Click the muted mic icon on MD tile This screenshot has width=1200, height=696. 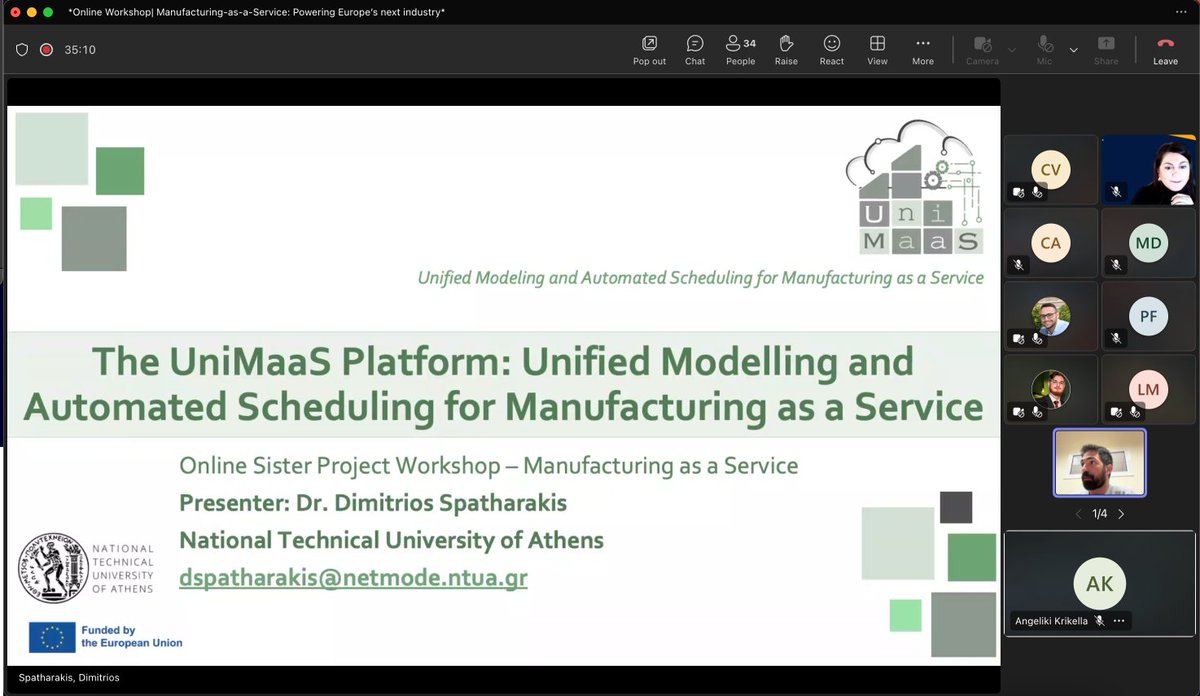pyautogui.click(x=1115, y=265)
